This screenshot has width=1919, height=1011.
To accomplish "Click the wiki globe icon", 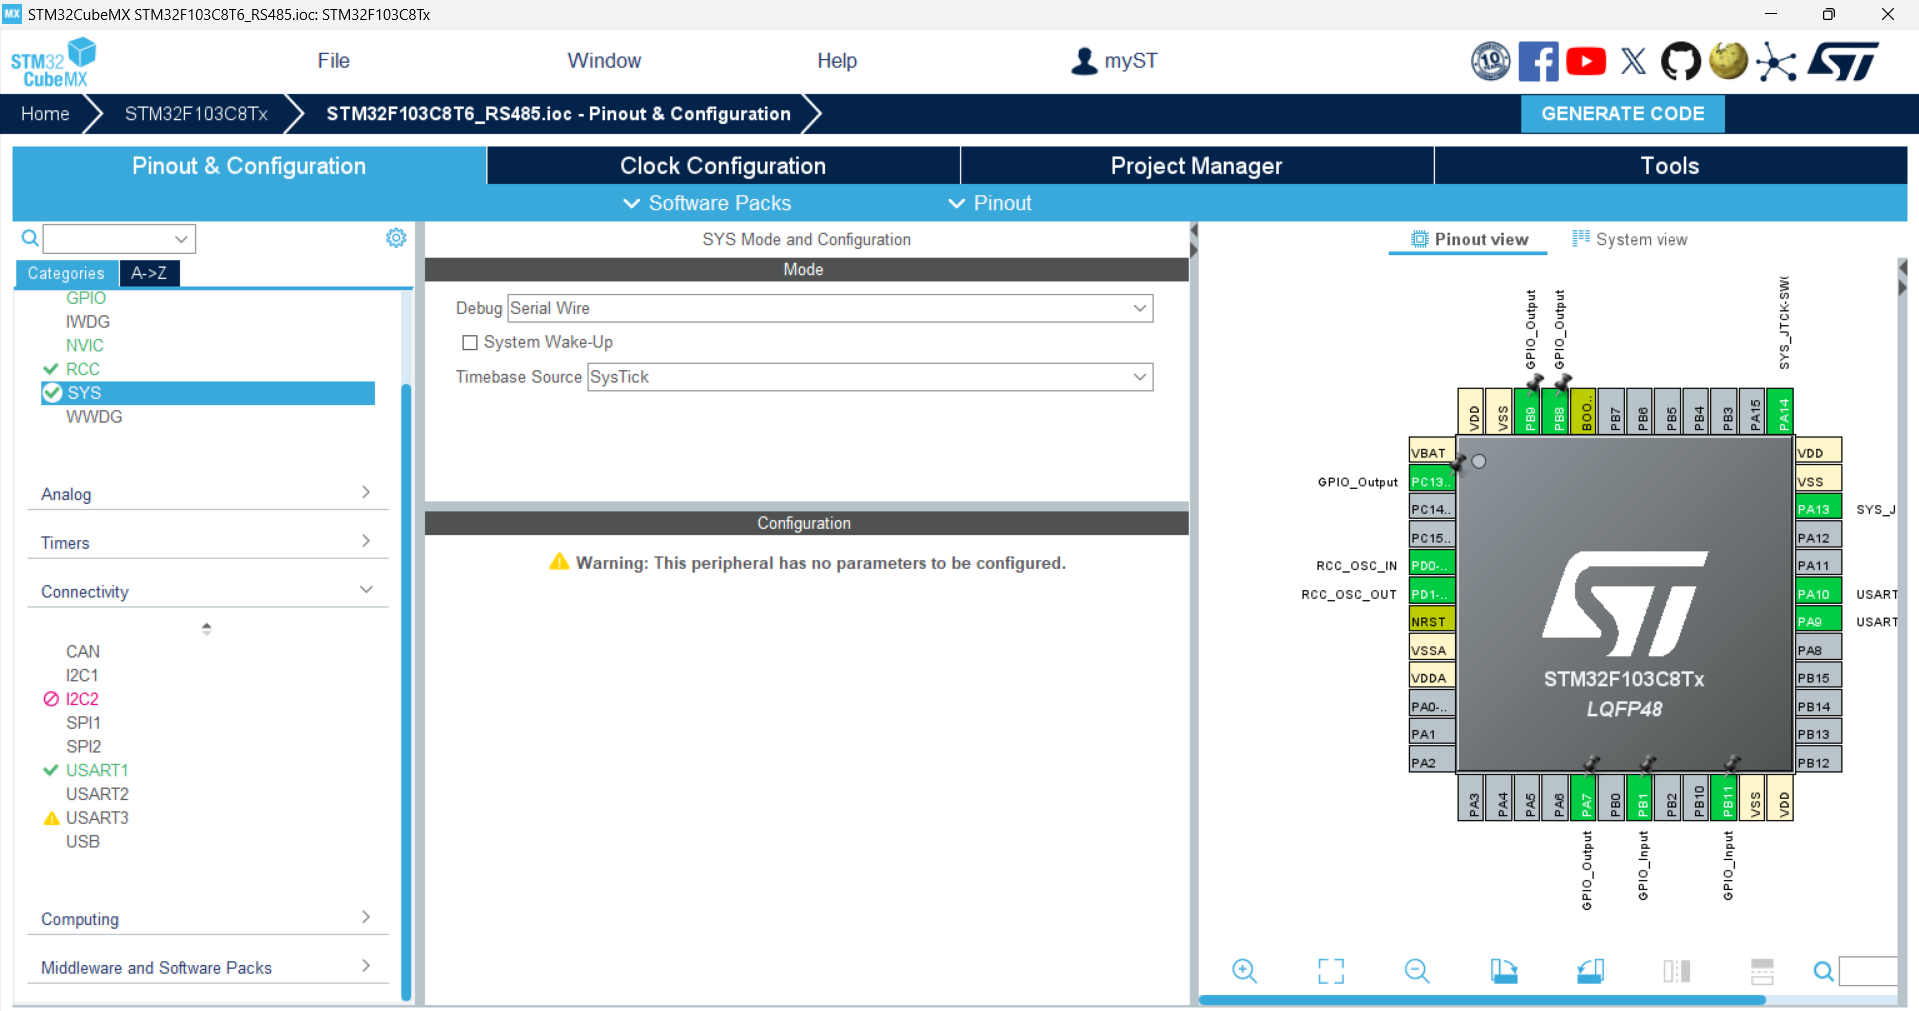I will 1728,61.
